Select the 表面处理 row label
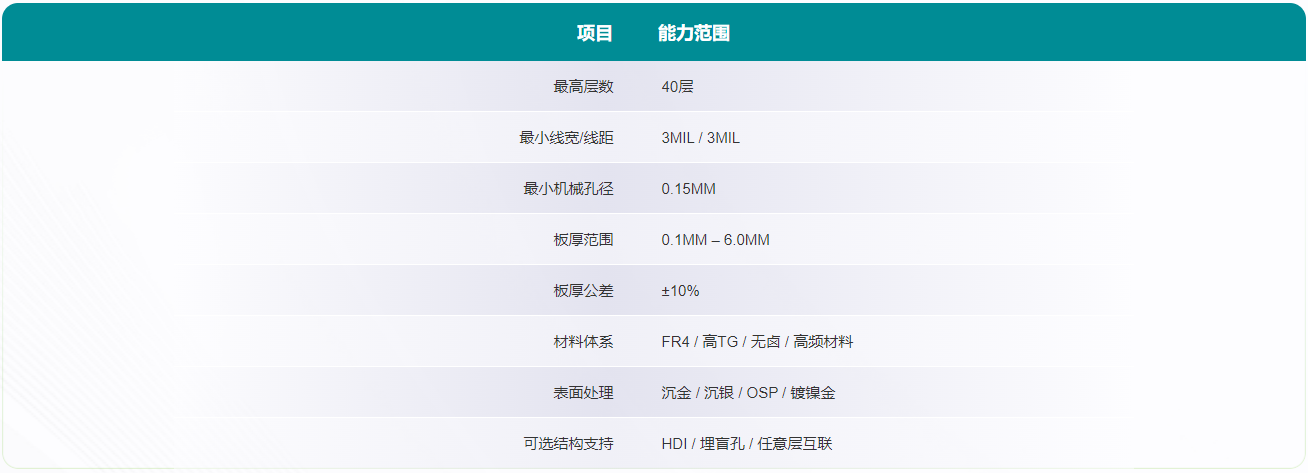1308x473 pixels. point(583,393)
